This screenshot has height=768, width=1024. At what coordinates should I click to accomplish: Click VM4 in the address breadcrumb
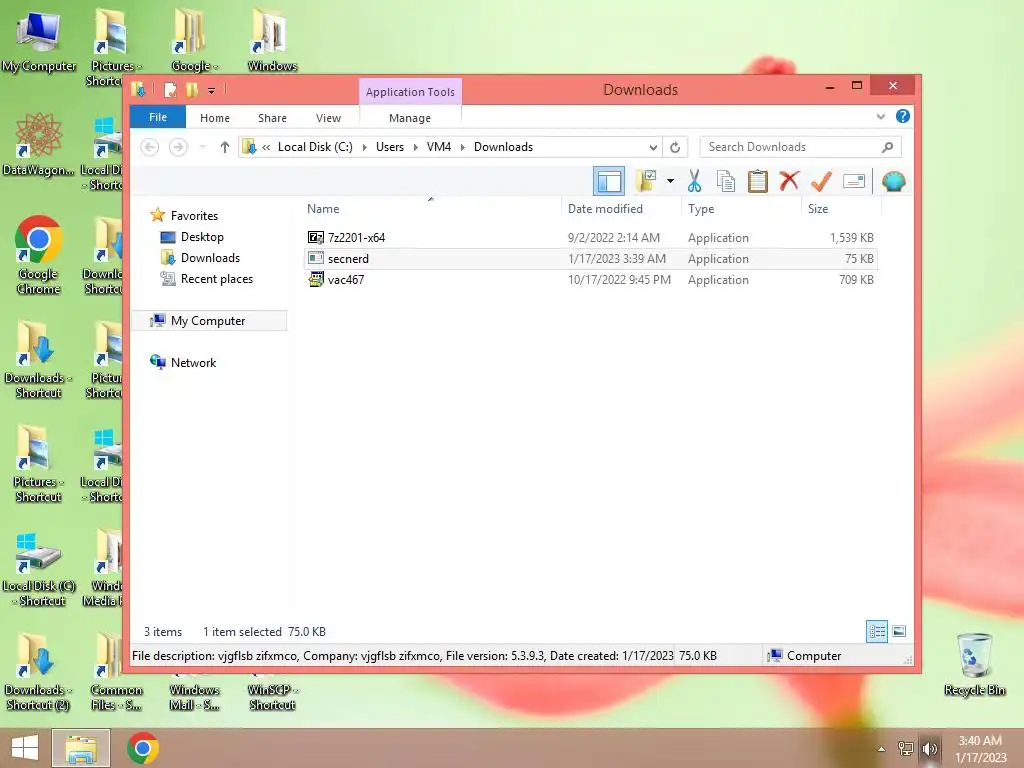(439, 147)
